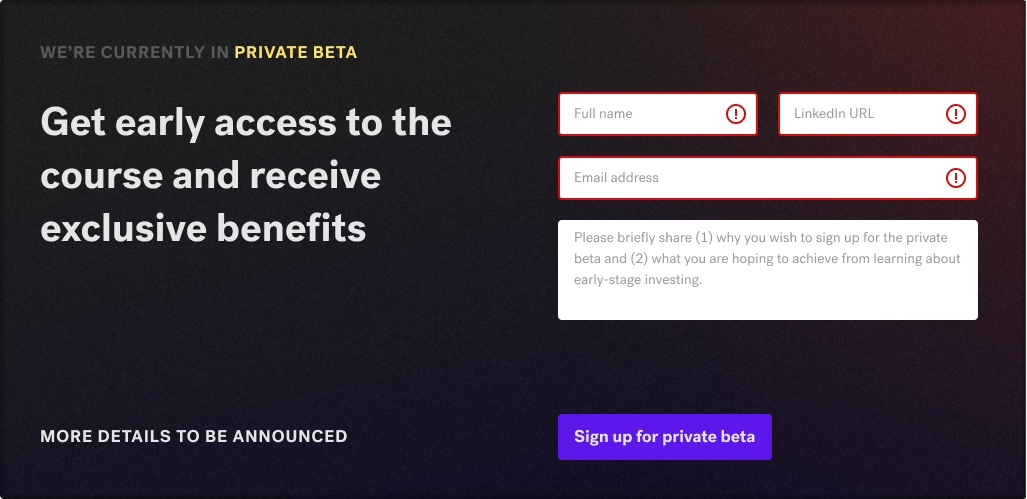This screenshot has width=1027, height=499.
Task: Click inside the private beta reason textarea
Action: pyautogui.click(x=767, y=300)
